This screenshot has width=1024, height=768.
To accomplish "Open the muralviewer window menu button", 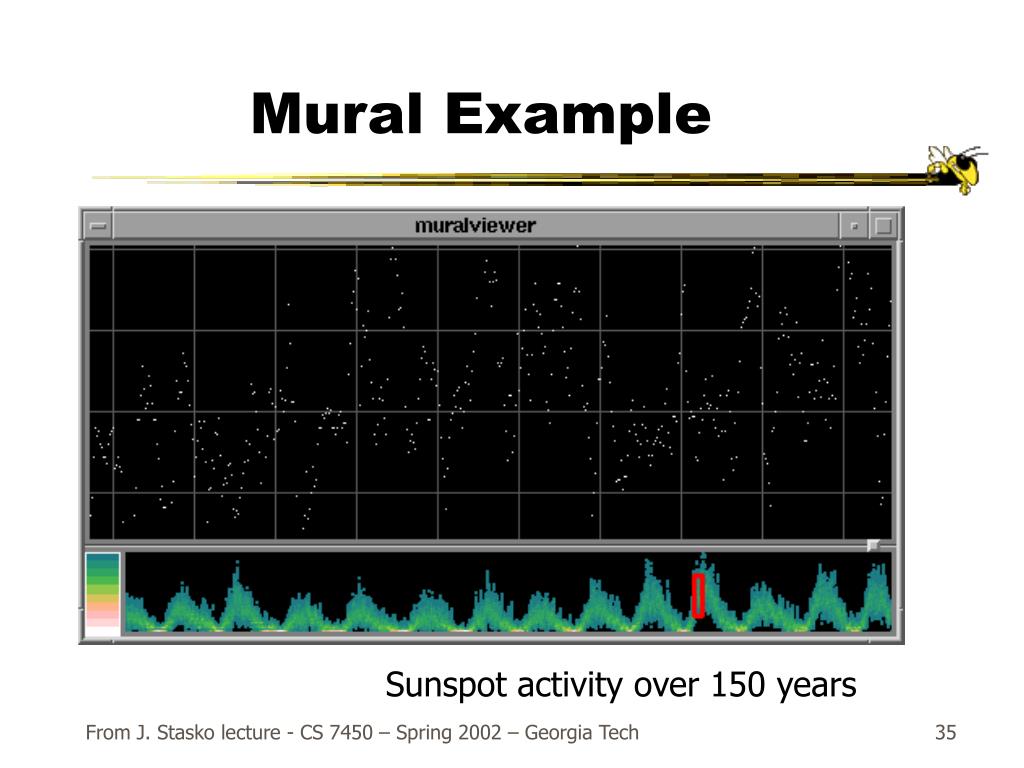I will click(x=98, y=226).
